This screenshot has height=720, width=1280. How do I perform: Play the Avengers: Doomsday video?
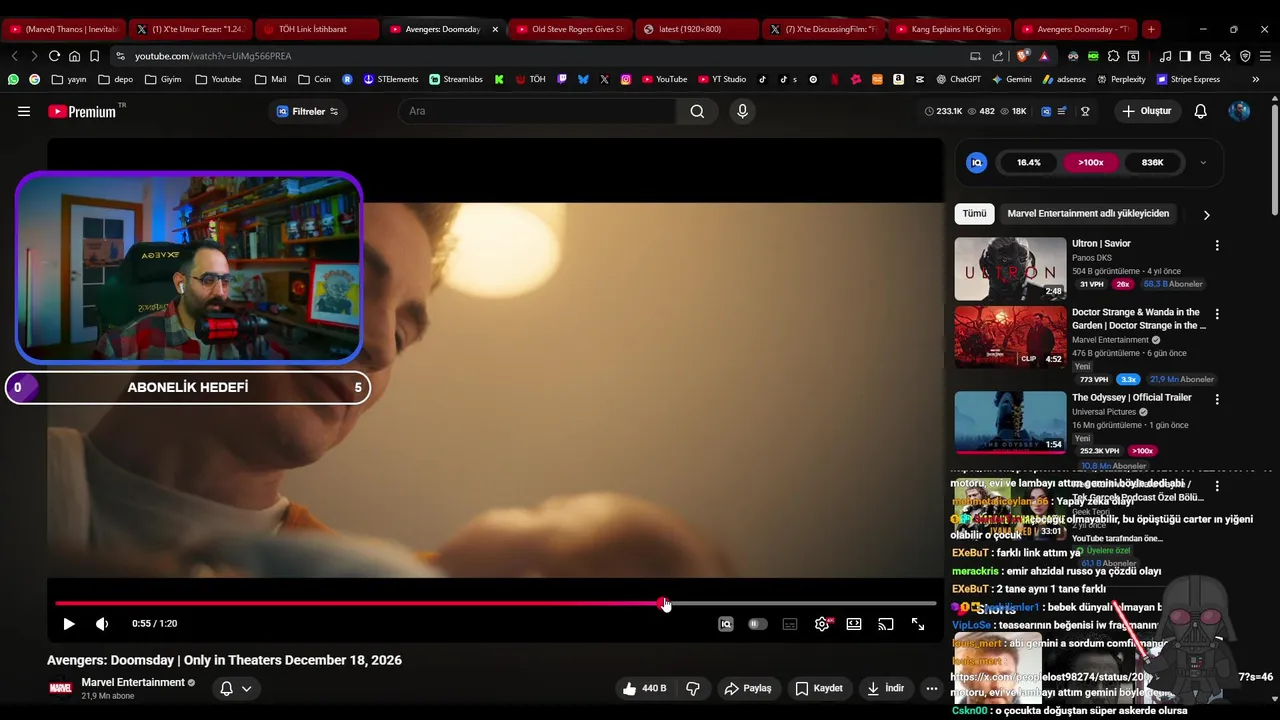pos(69,624)
